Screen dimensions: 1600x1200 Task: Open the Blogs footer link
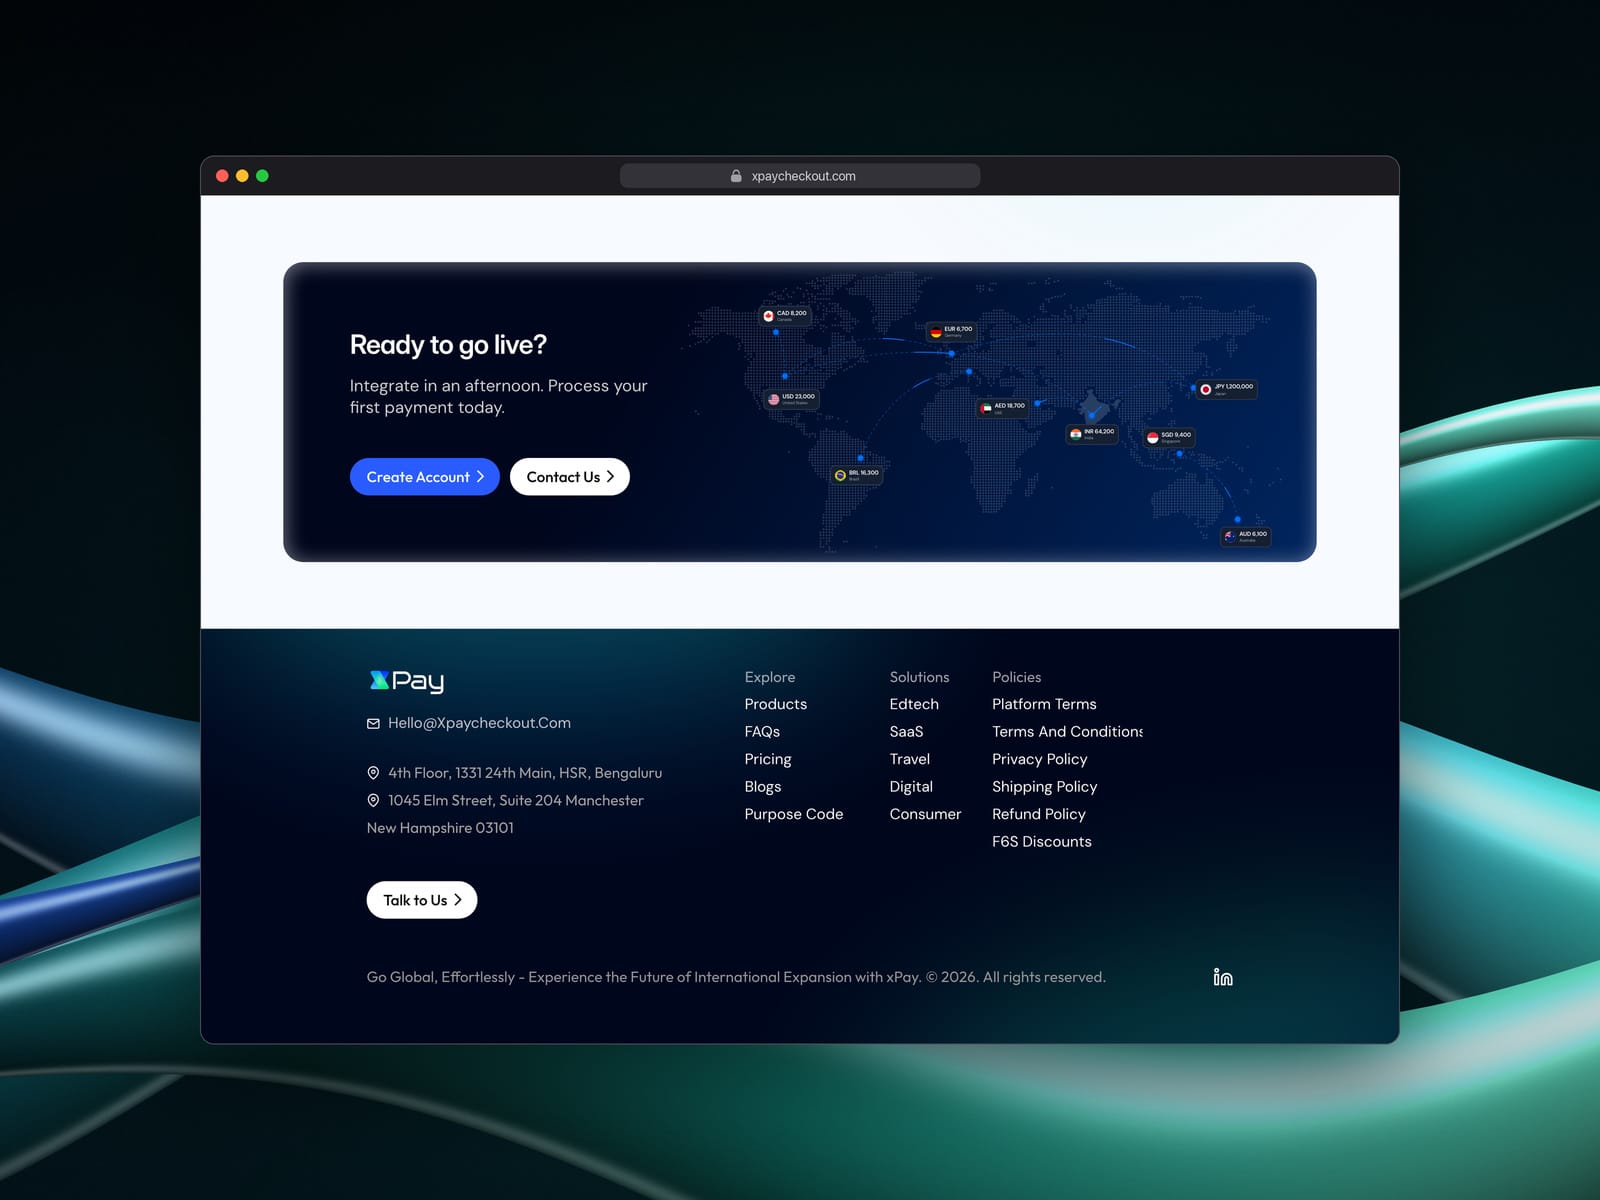point(763,787)
